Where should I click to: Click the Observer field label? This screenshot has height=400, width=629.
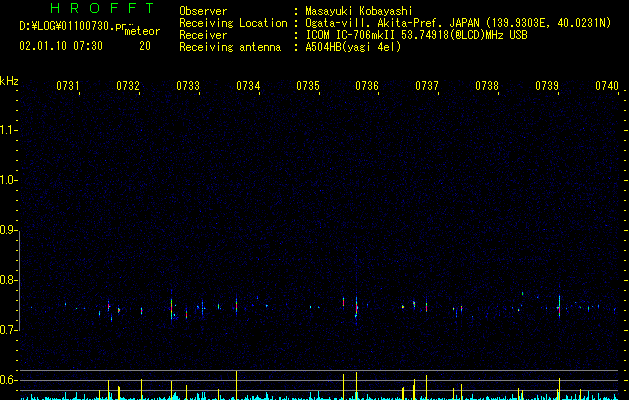pos(203,11)
